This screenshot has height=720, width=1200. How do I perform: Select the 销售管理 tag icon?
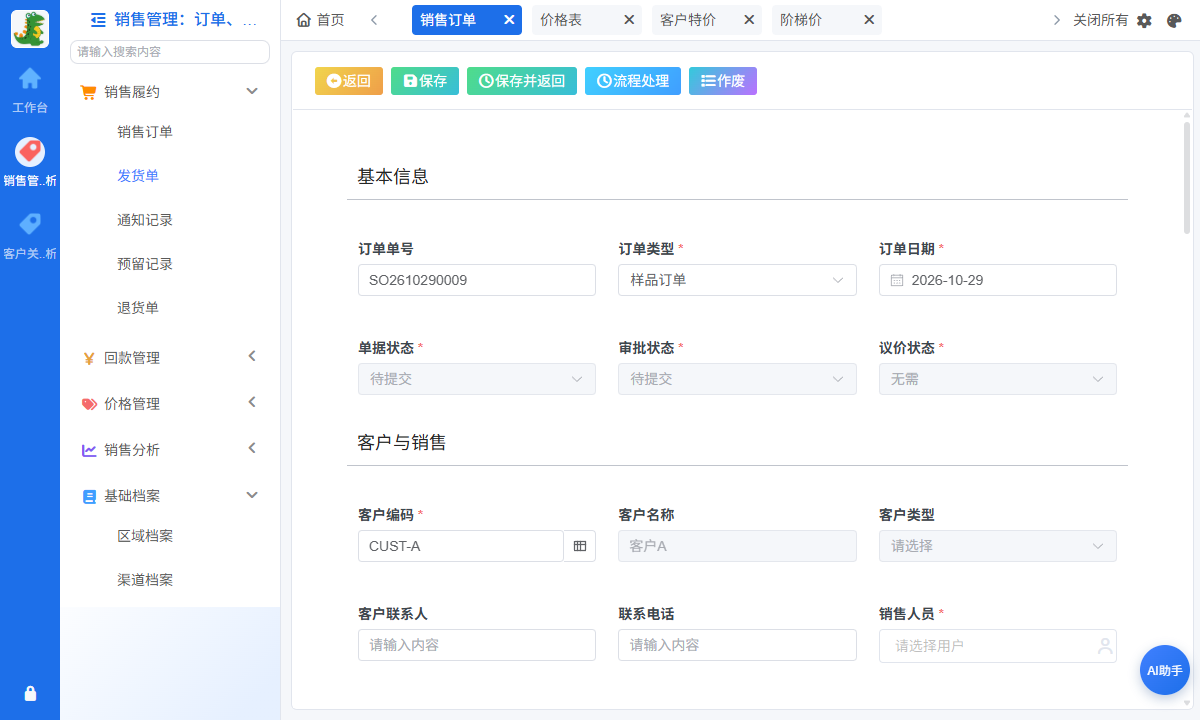coord(30,151)
